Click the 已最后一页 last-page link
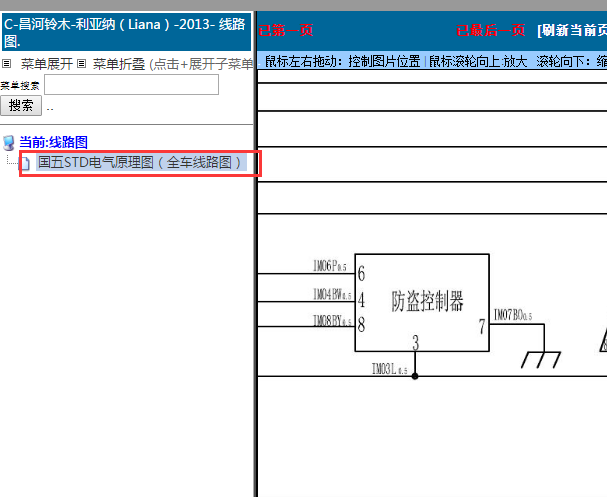The height and width of the screenshot is (497, 607). [x=490, y=30]
